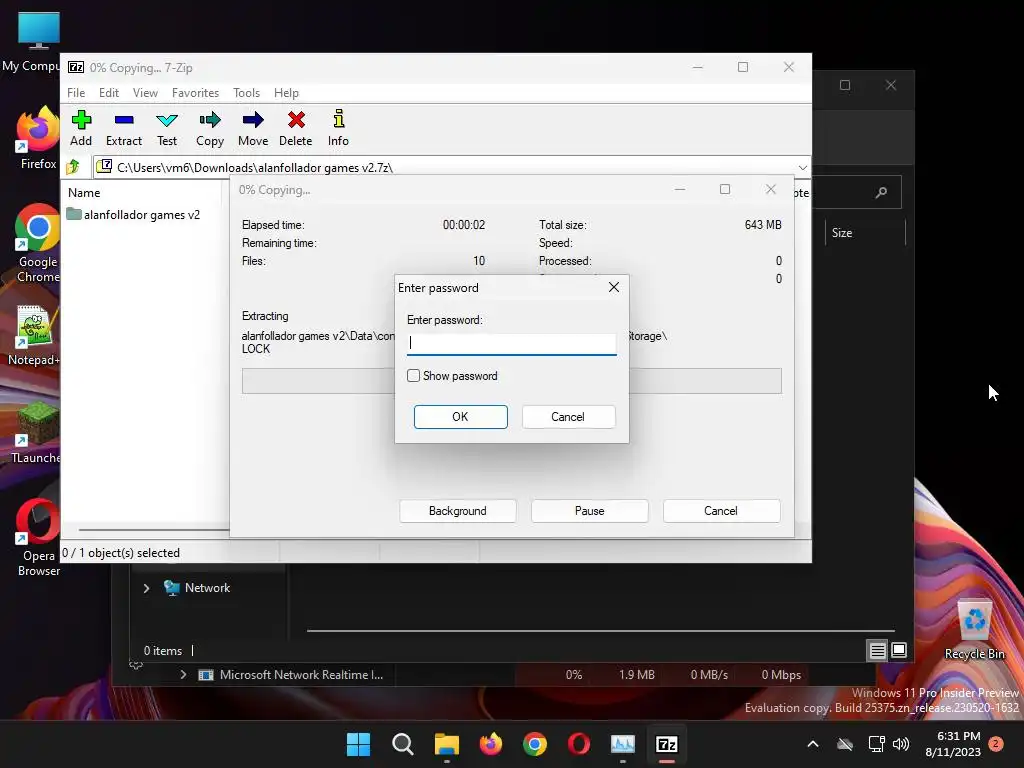Image resolution: width=1024 pixels, height=768 pixels.
Task: Expand Microsoft Network Realtime row in Task Manager
Action: tap(183, 675)
